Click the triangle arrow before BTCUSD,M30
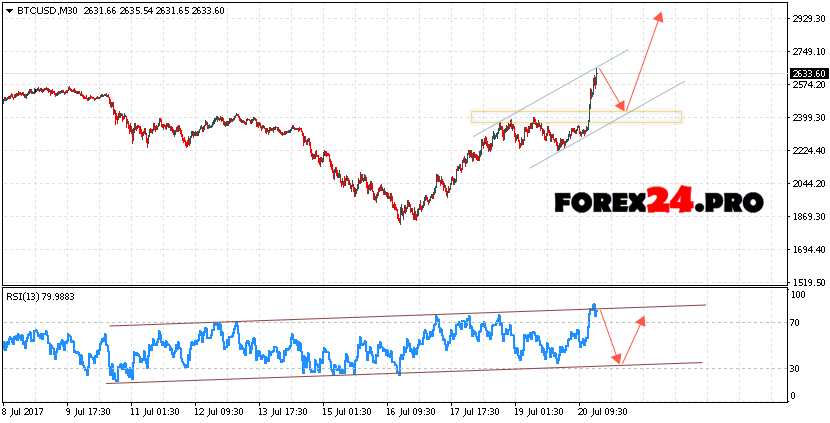The image size is (830, 423). (8, 10)
